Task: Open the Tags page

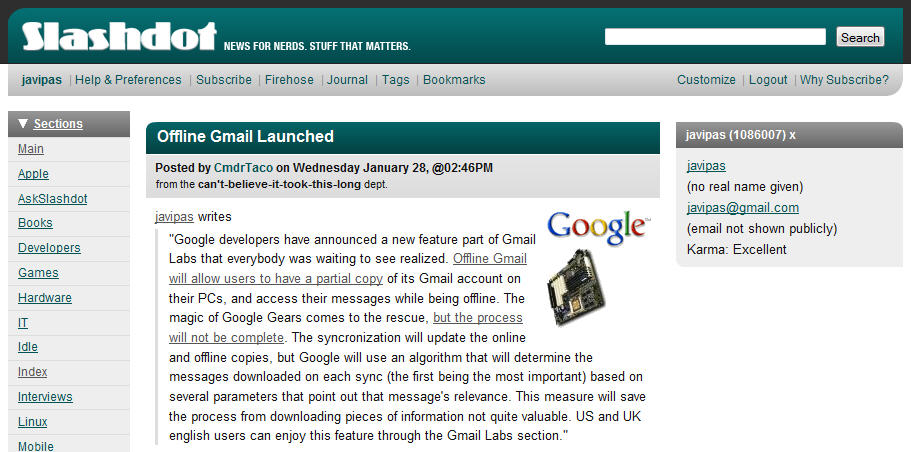Action: 396,80
